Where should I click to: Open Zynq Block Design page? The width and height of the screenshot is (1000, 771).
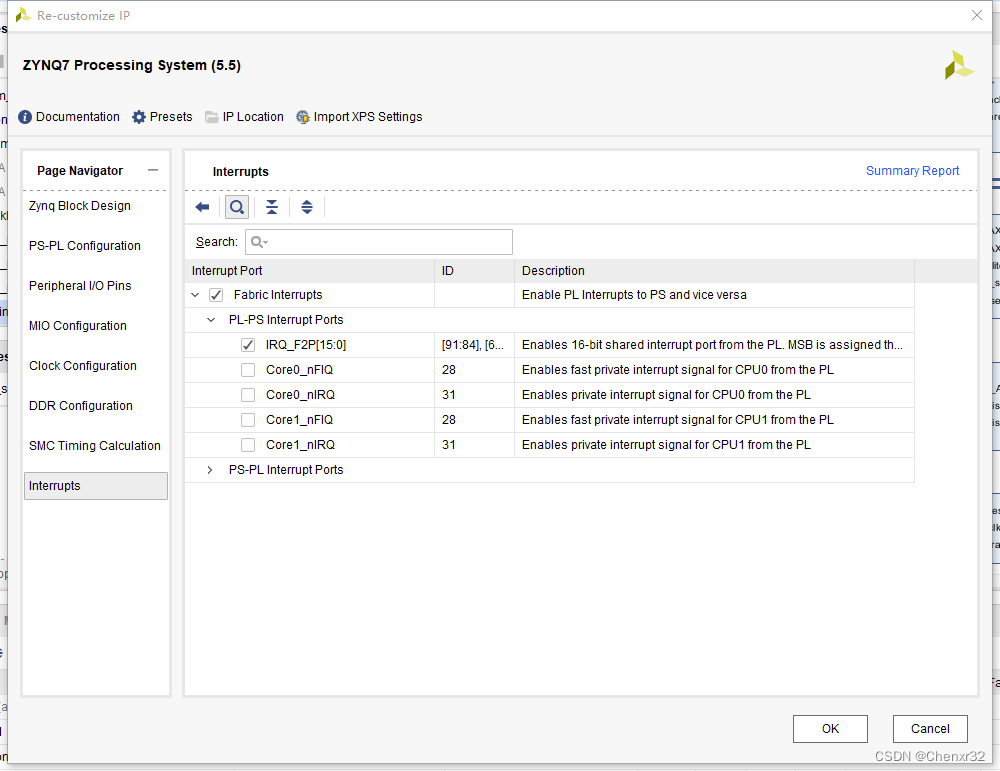pos(80,206)
